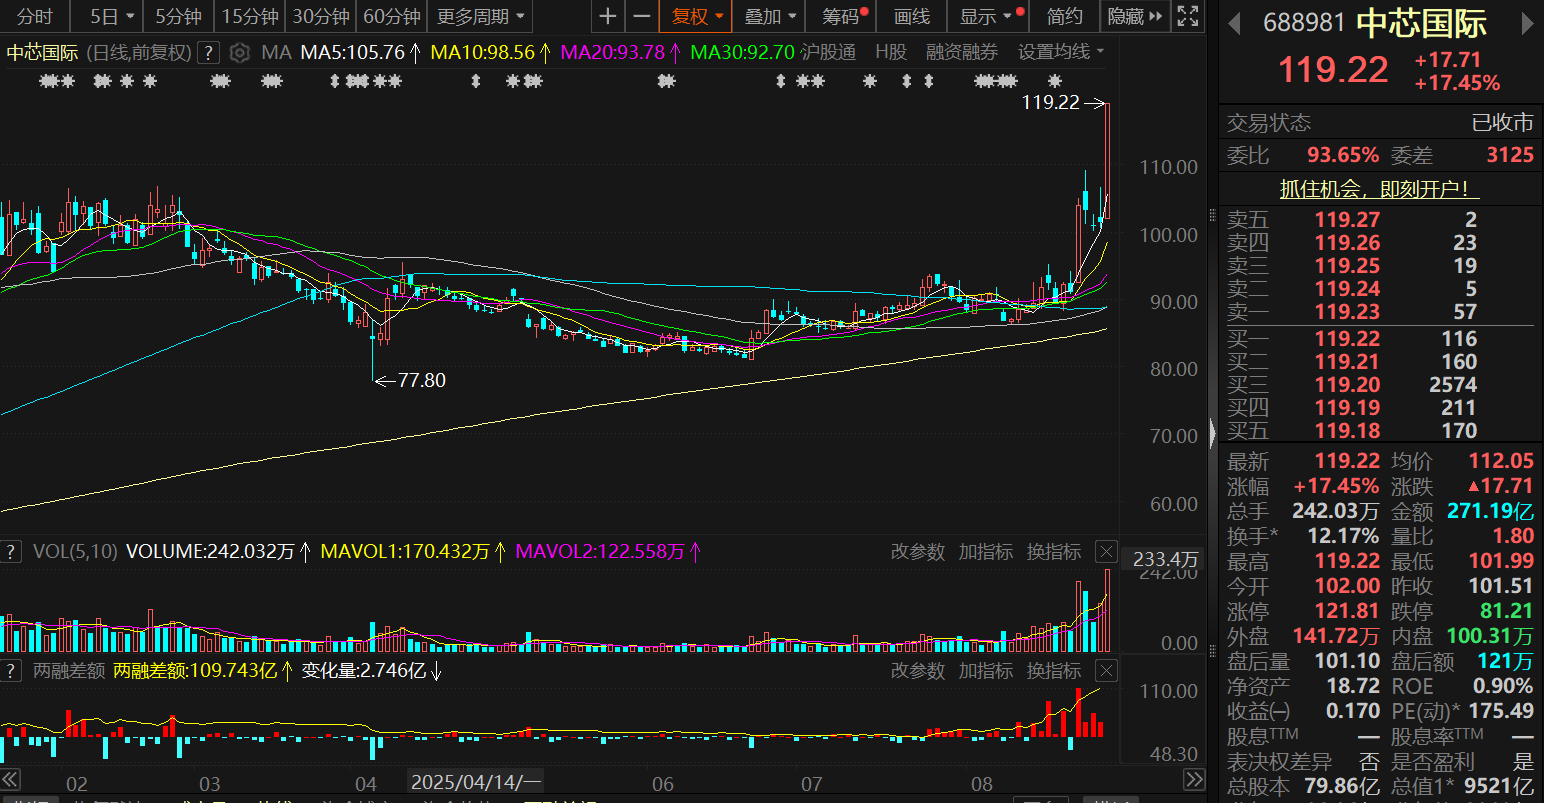Go to next stock using right arrow
Image resolution: width=1544 pixels, height=803 pixels.
tap(1526, 24)
